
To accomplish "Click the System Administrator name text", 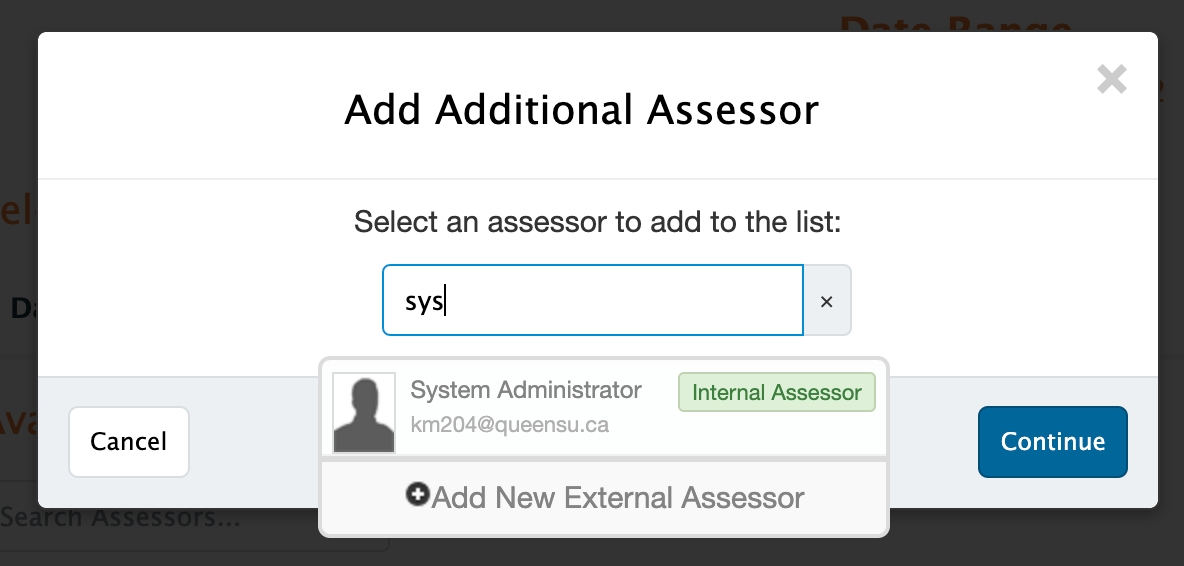I will (526, 390).
